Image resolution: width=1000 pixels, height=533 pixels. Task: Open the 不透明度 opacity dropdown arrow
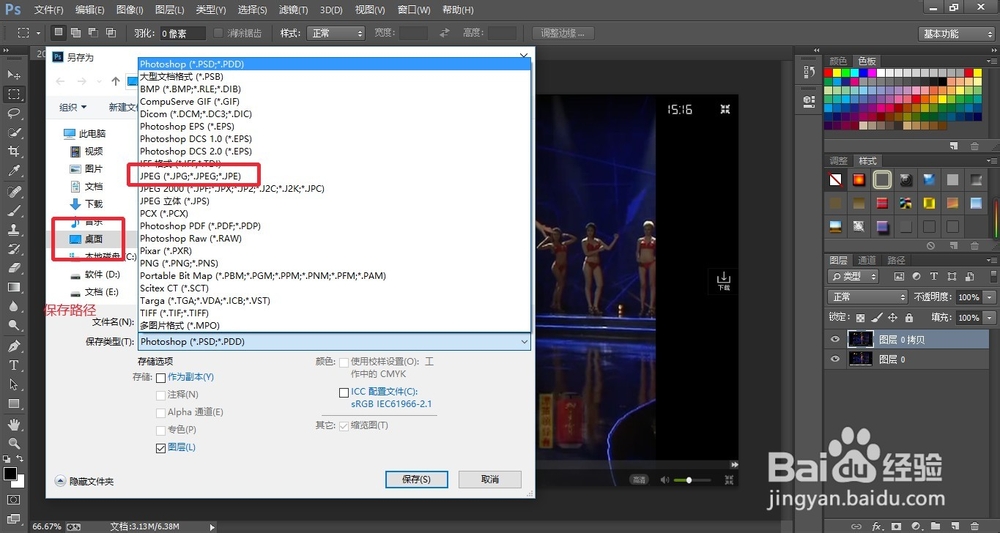pos(989,297)
